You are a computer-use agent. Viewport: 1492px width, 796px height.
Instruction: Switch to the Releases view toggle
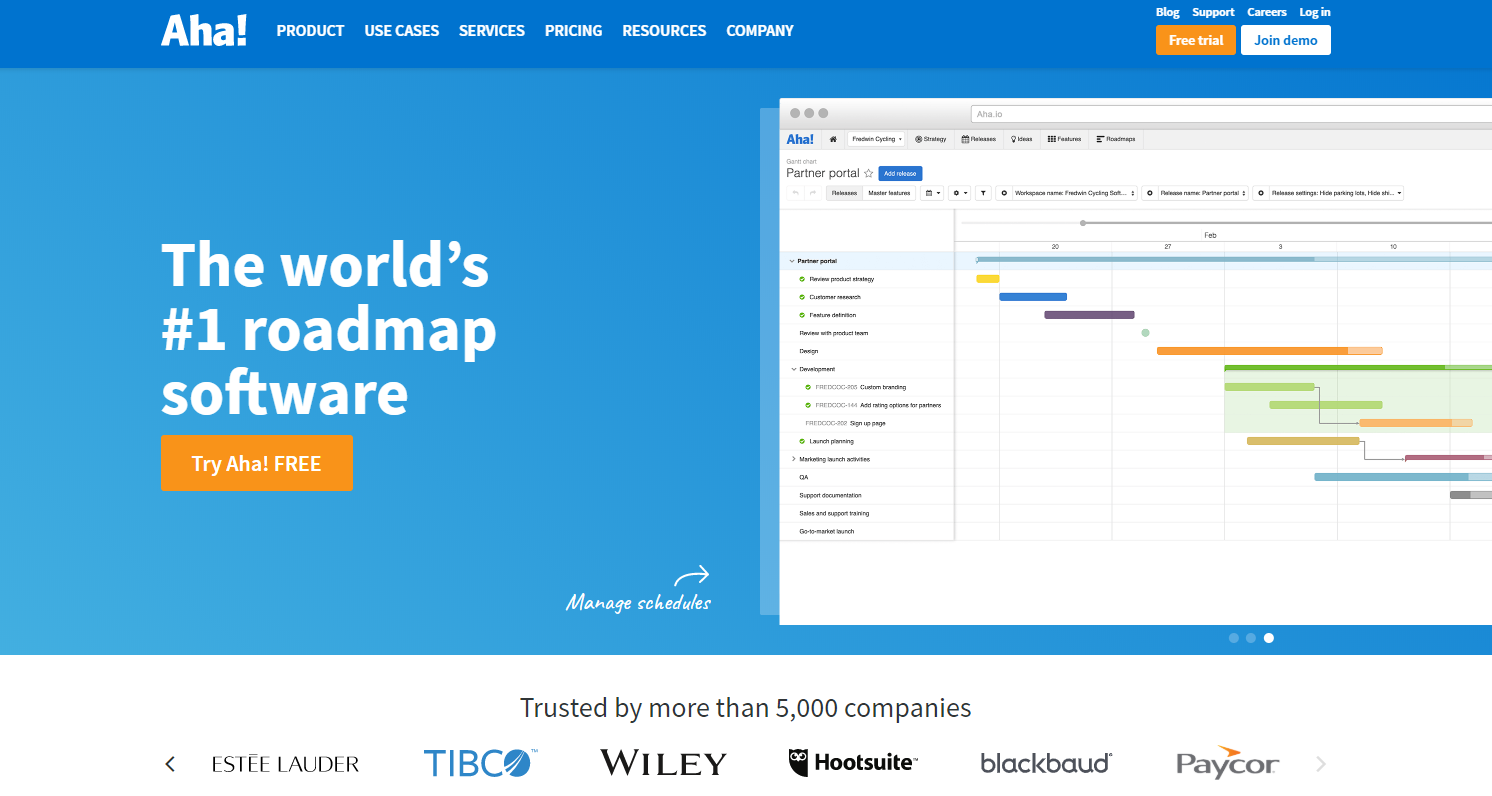(845, 193)
